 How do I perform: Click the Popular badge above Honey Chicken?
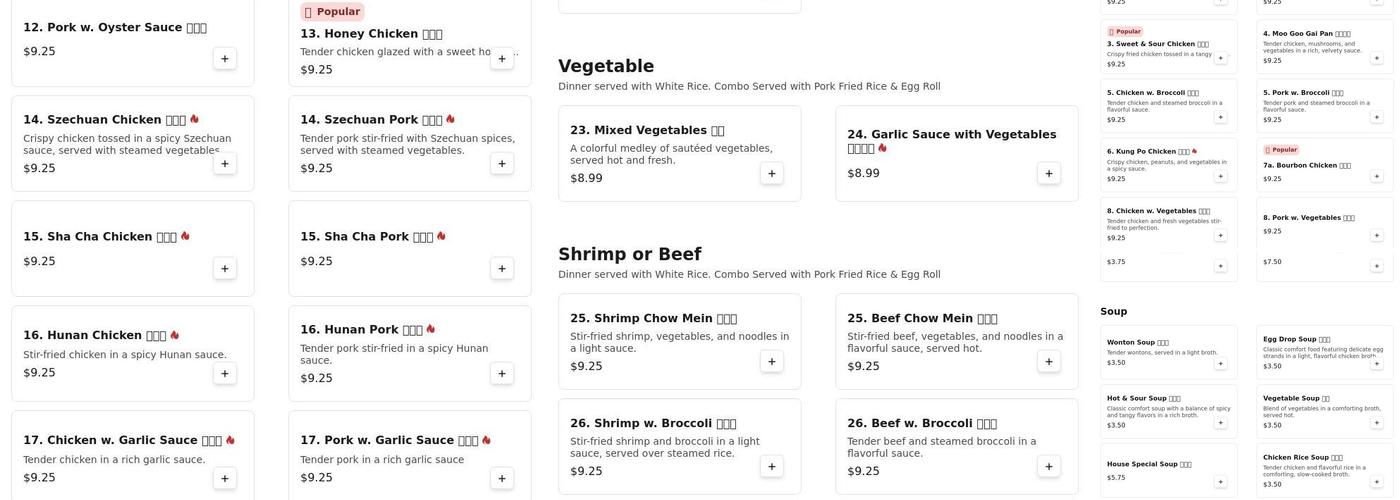click(x=332, y=12)
